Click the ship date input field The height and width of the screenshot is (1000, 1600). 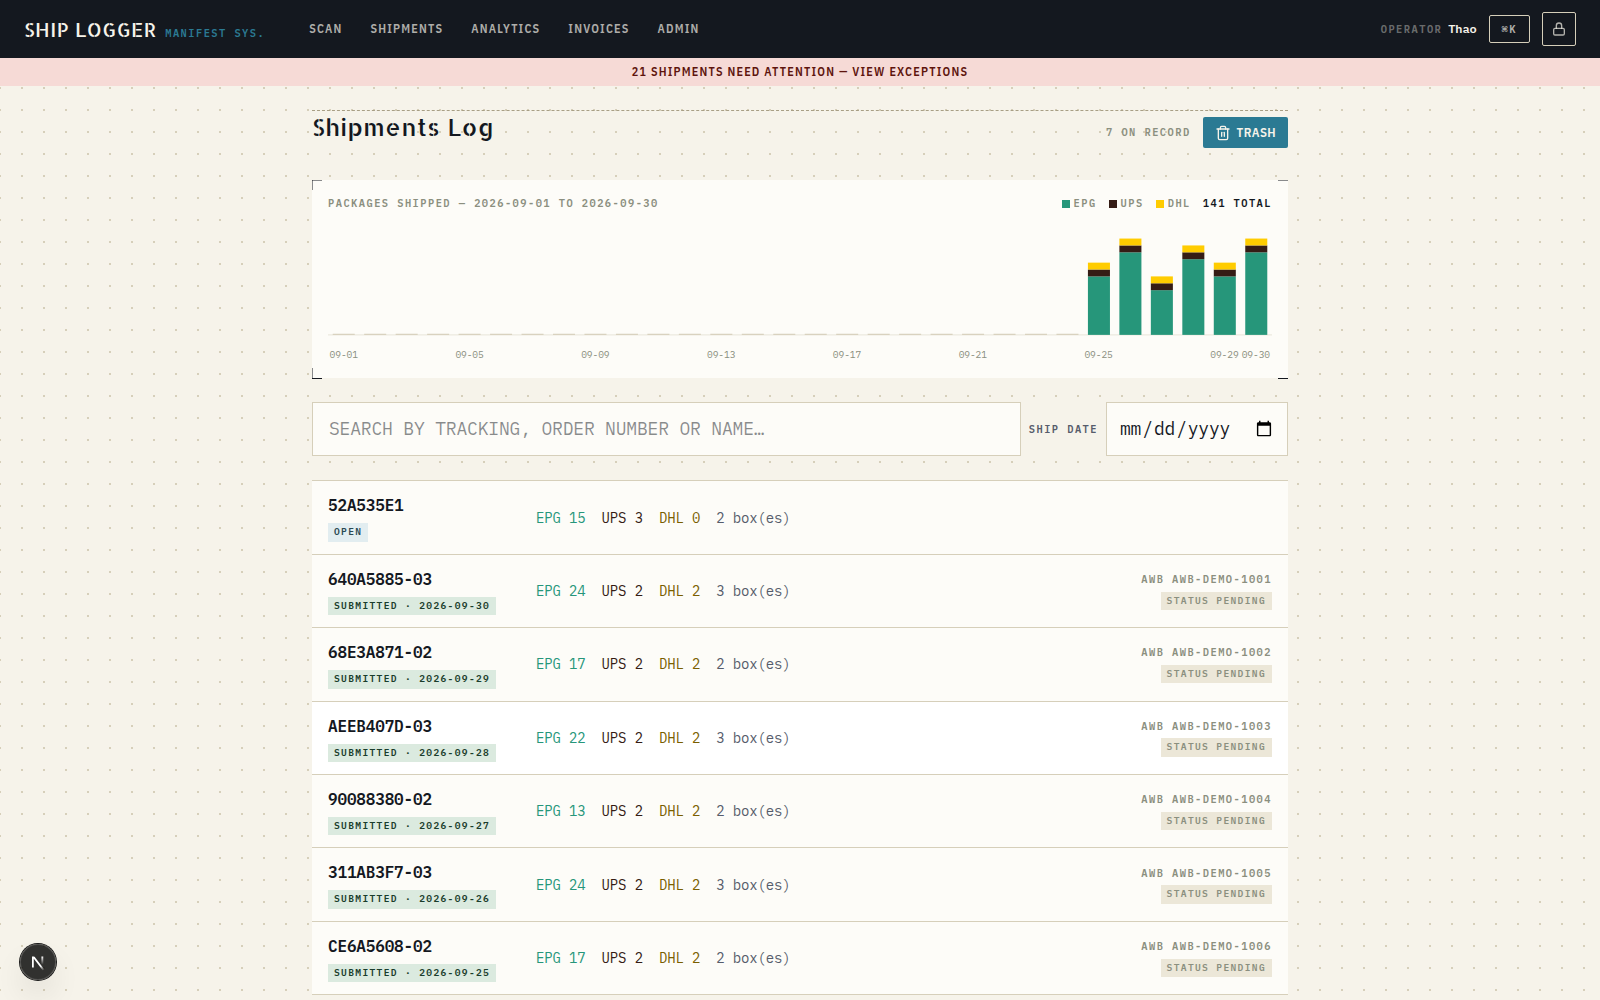(1196, 429)
